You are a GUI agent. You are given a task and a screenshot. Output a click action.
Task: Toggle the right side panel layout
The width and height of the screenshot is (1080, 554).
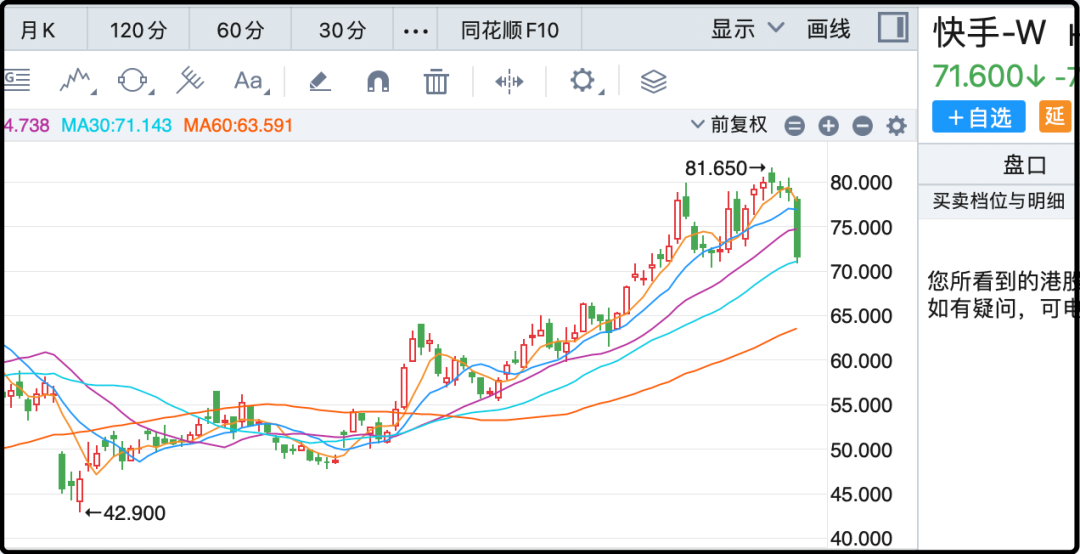point(892,28)
